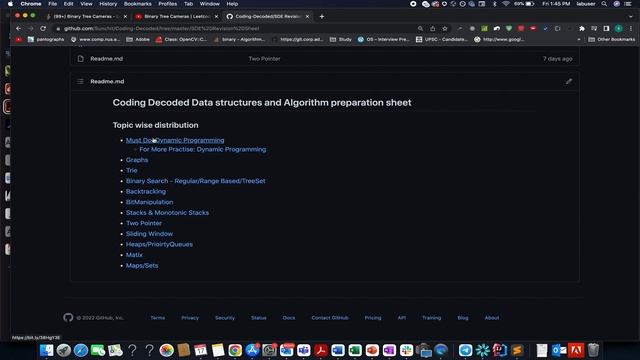Image resolution: width=640 pixels, height=360 pixels.
Task: Open Profiles menu in menu bar
Action: [168, 4]
